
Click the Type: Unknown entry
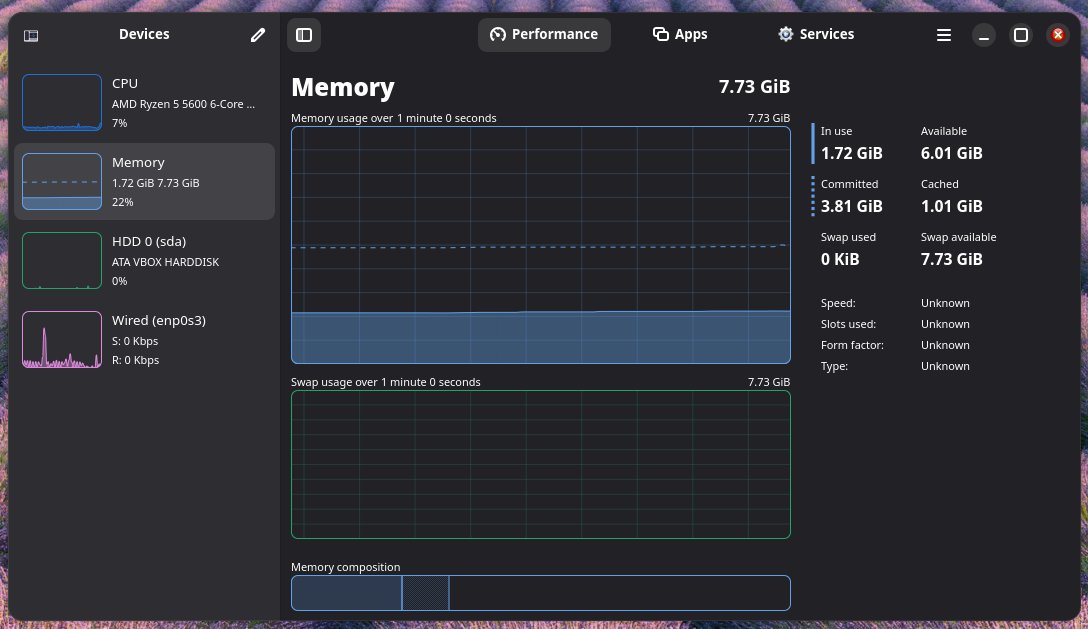pos(895,366)
